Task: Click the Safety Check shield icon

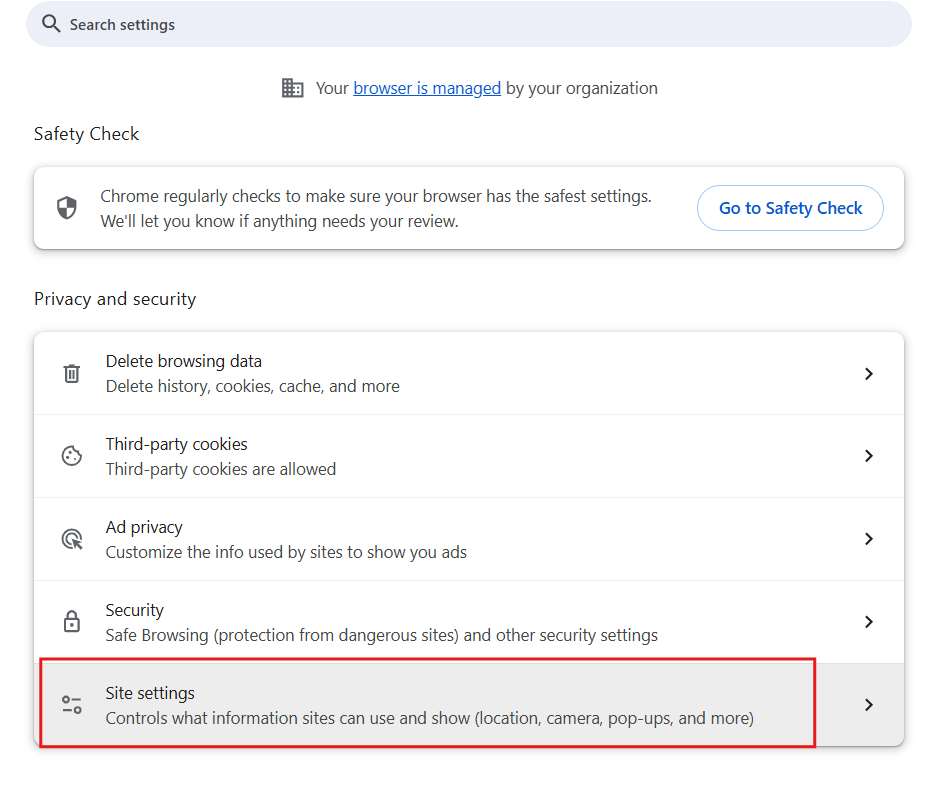Action: 67,208
